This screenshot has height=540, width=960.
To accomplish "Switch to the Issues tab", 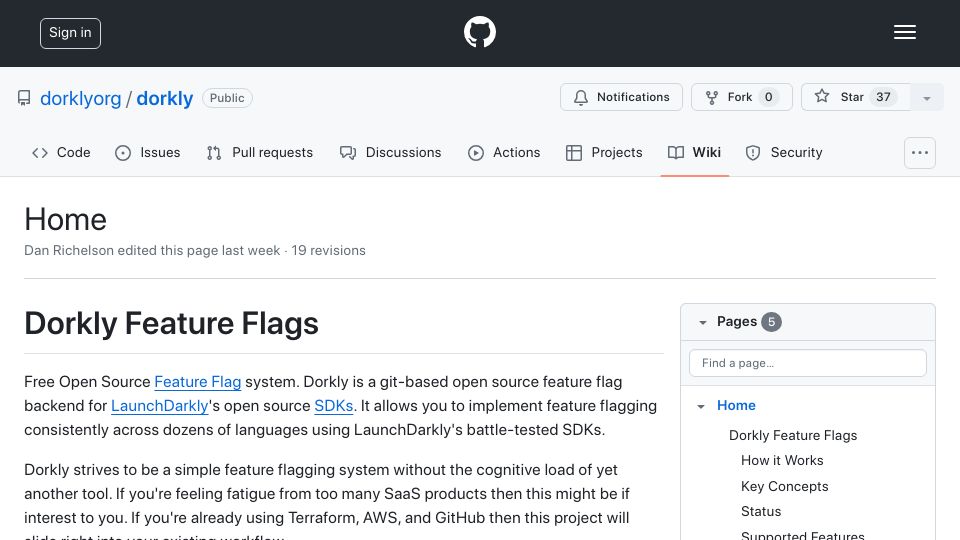I will [148, 152].
